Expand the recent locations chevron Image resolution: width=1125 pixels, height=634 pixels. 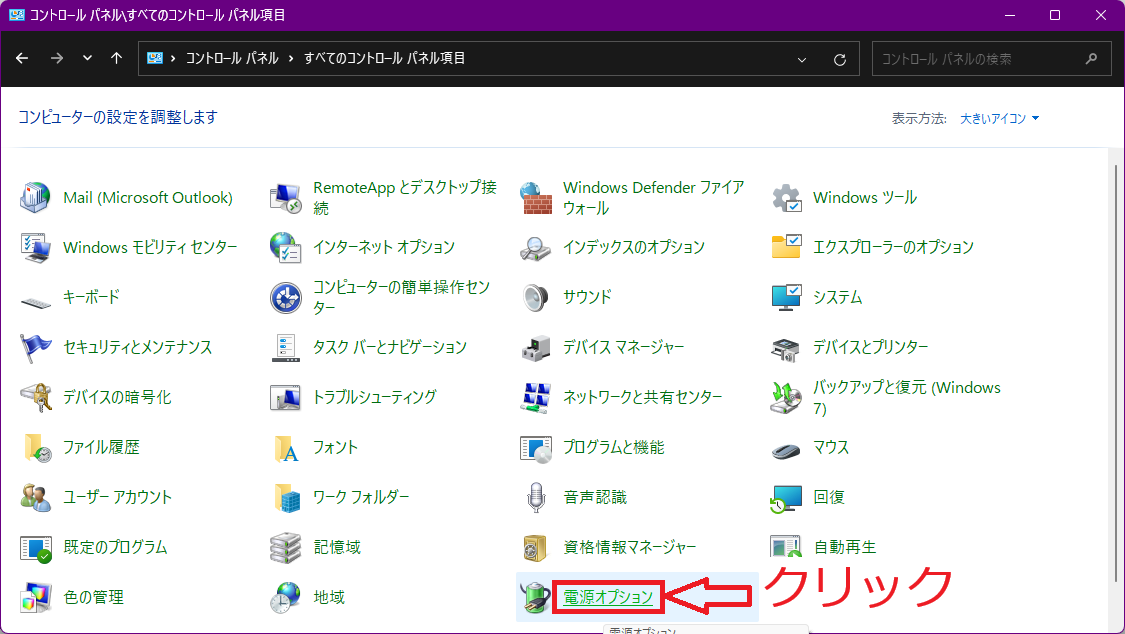pyautogui.click(x=87, y=59)
